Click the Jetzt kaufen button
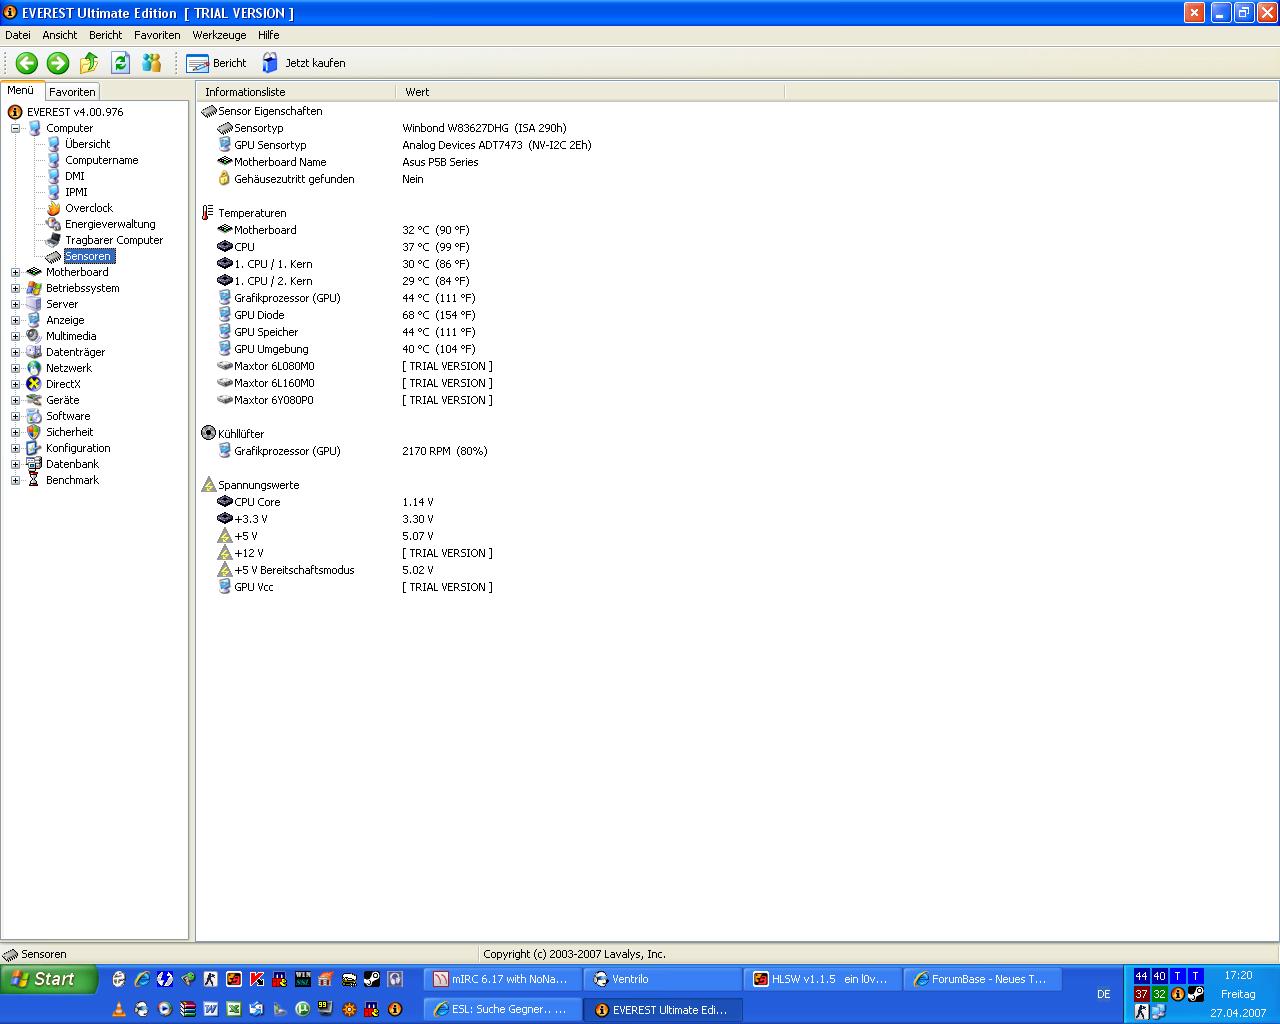 tap(303, 63)
